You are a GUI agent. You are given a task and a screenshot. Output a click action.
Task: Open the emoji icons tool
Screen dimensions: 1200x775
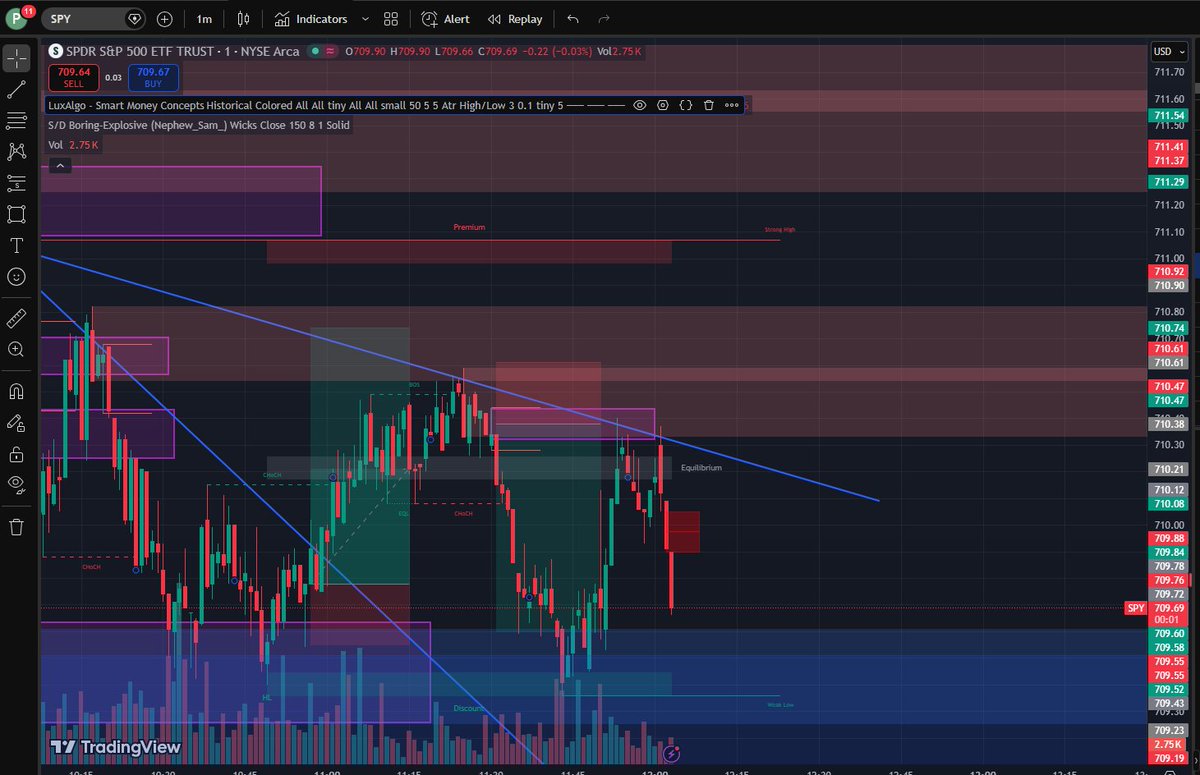pos(16,277)
